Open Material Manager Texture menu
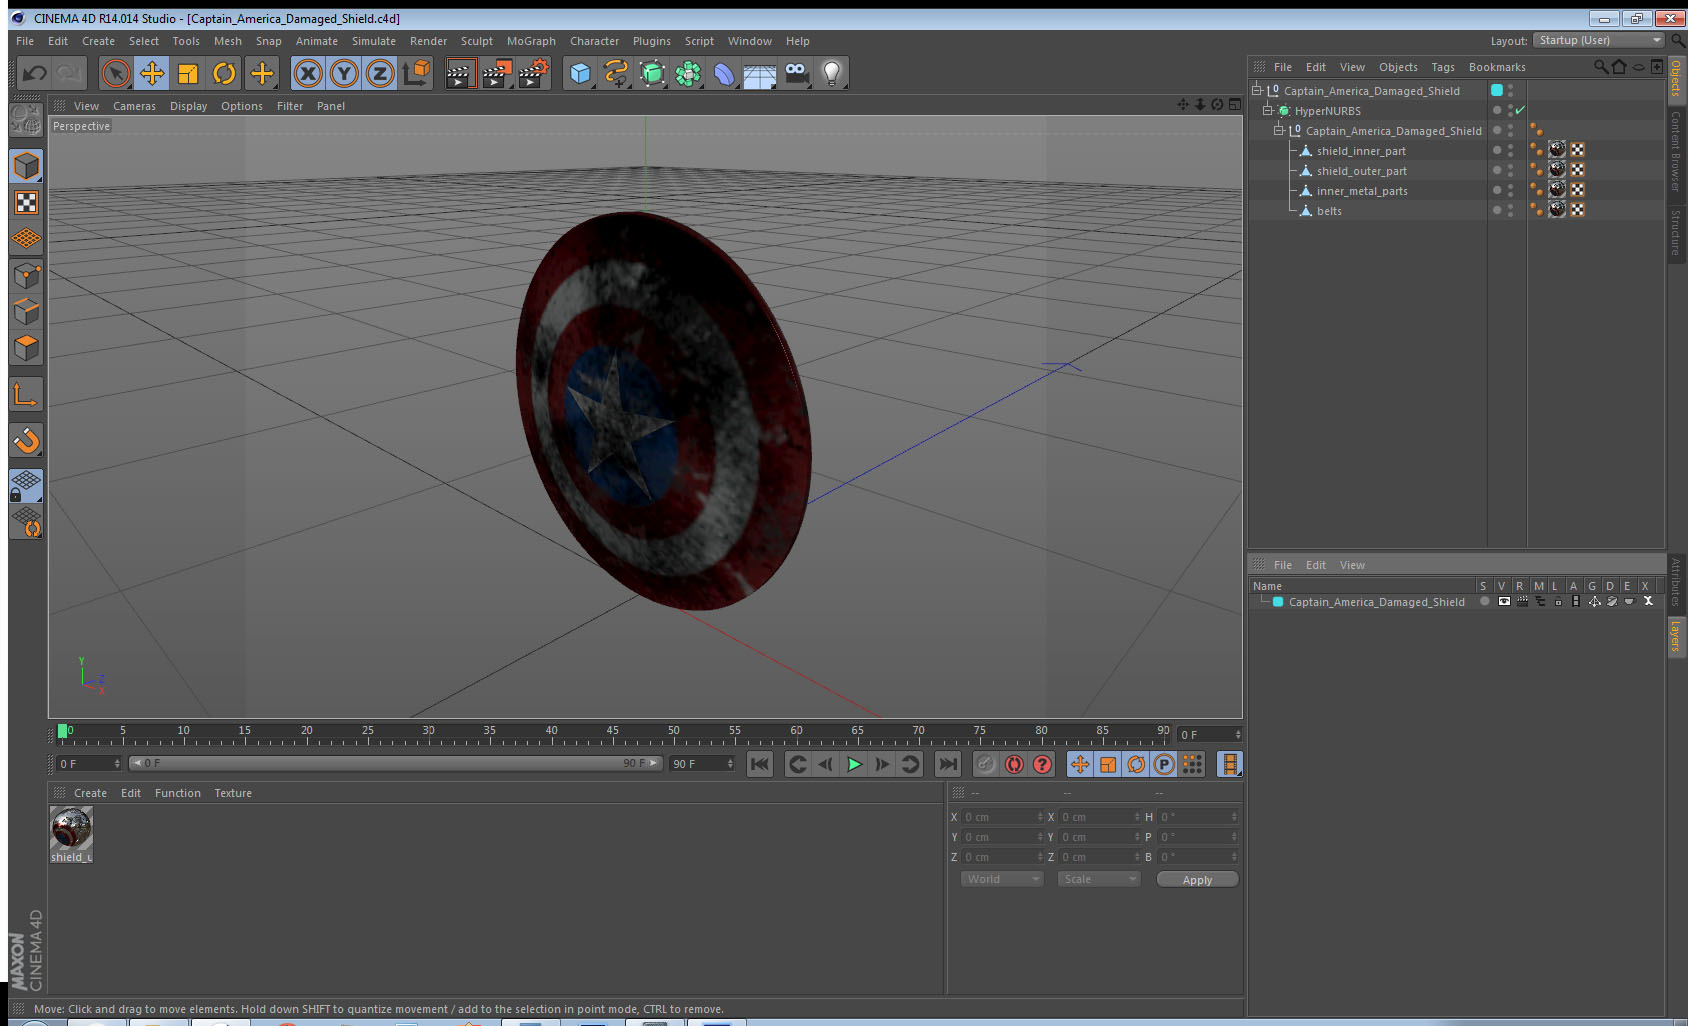The height and width of the screenshot is (1026, 1688). pos(232,793)
